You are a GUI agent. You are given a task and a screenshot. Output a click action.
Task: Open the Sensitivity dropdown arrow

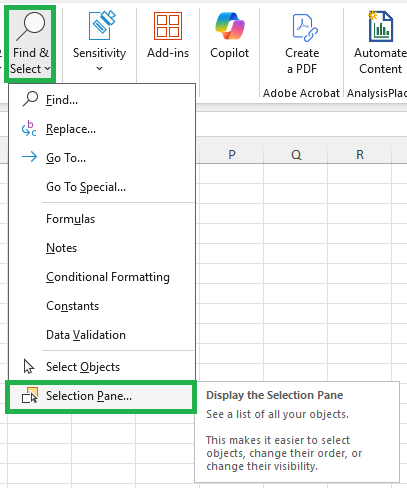[x=99, y=69]
